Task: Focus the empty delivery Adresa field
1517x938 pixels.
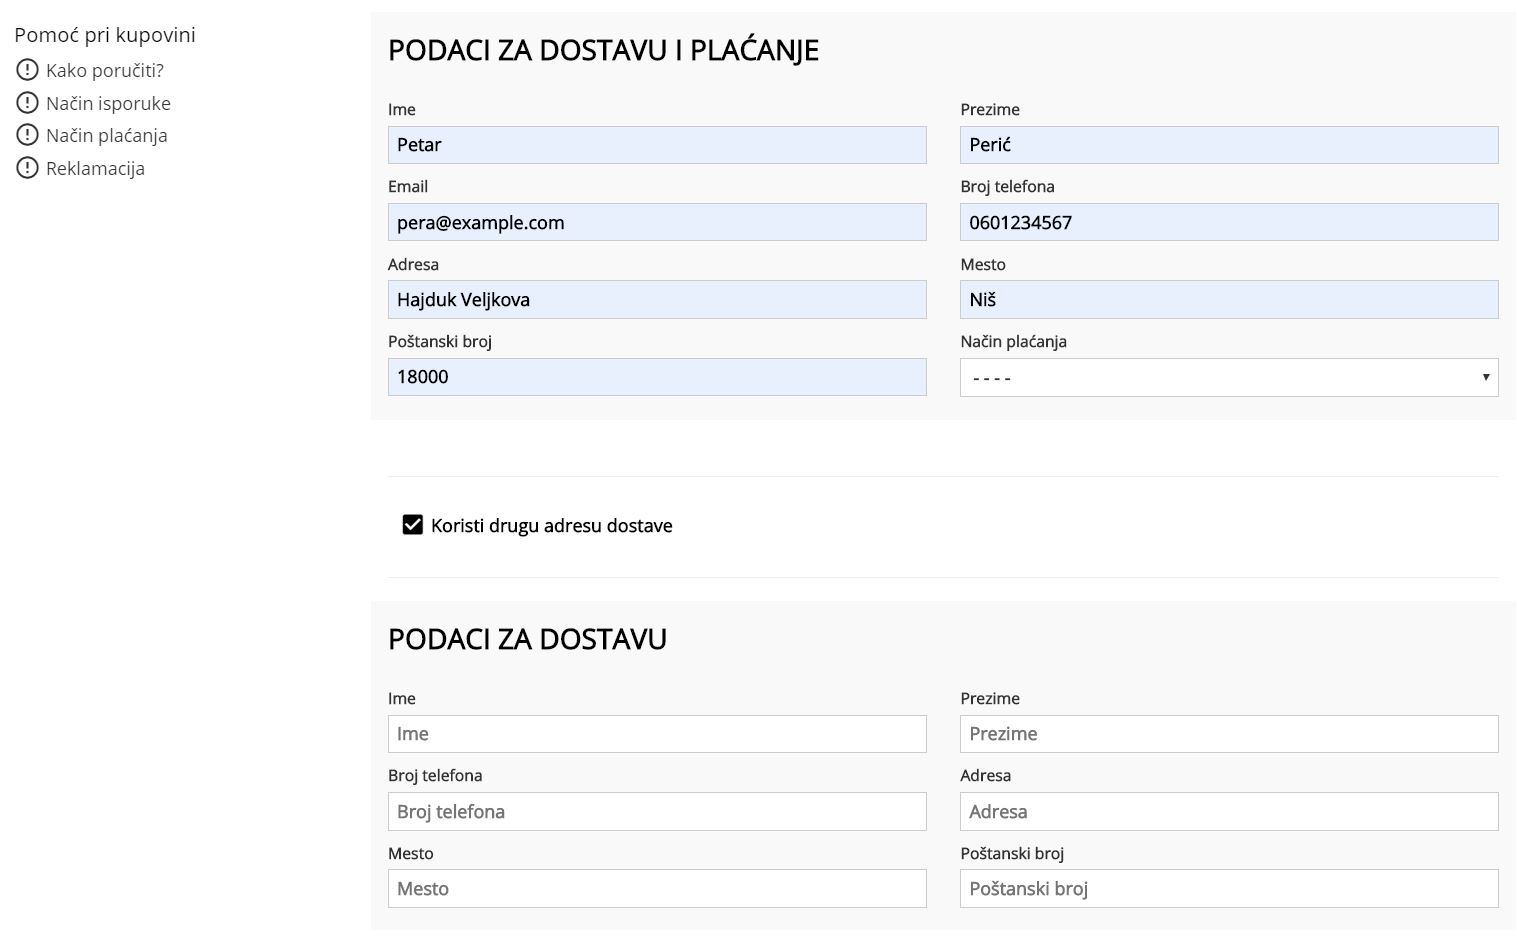Action: coord(1228,811)
